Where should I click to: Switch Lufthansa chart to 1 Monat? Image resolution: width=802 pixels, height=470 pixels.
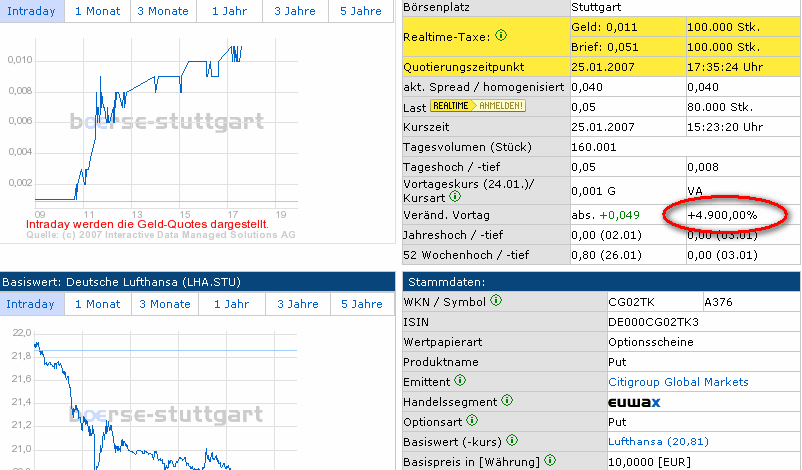[98, 304]
